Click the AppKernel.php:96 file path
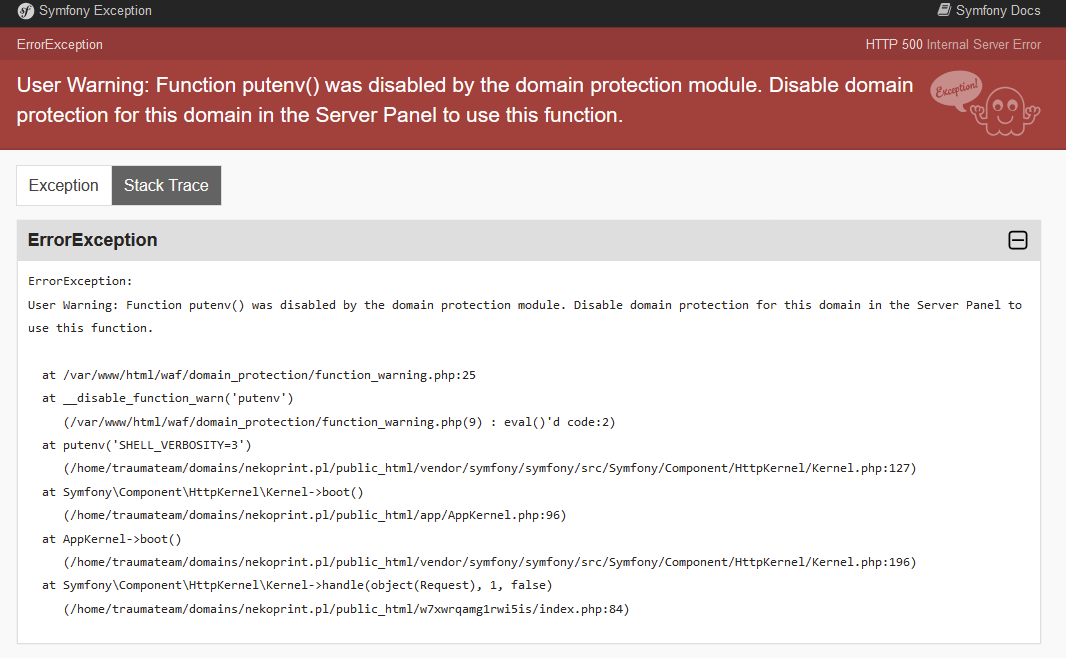 point(314,515)
